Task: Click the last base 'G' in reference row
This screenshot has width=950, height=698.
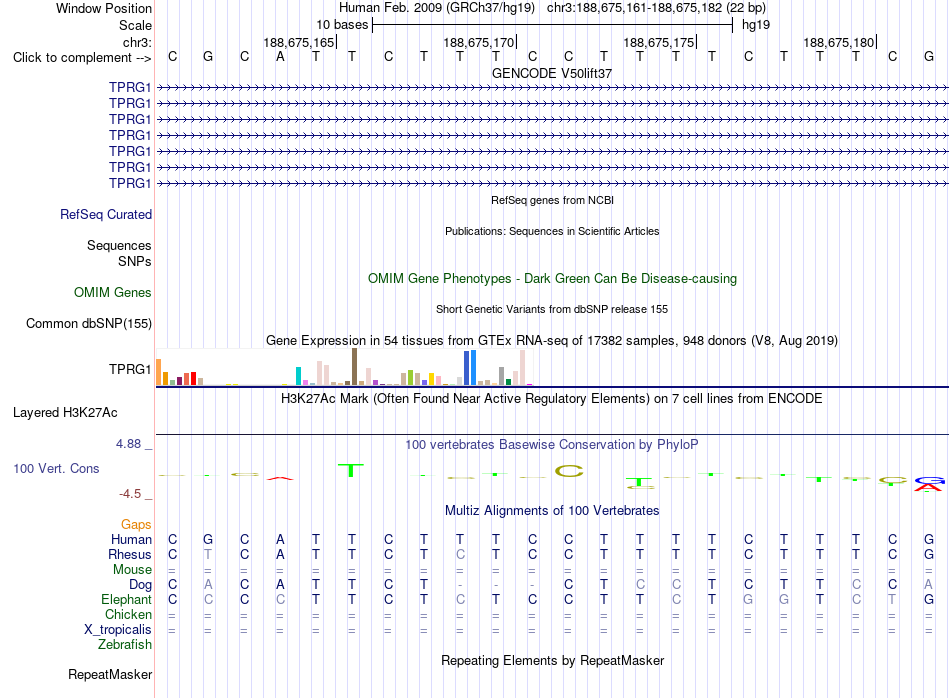Action: (929, 56)
